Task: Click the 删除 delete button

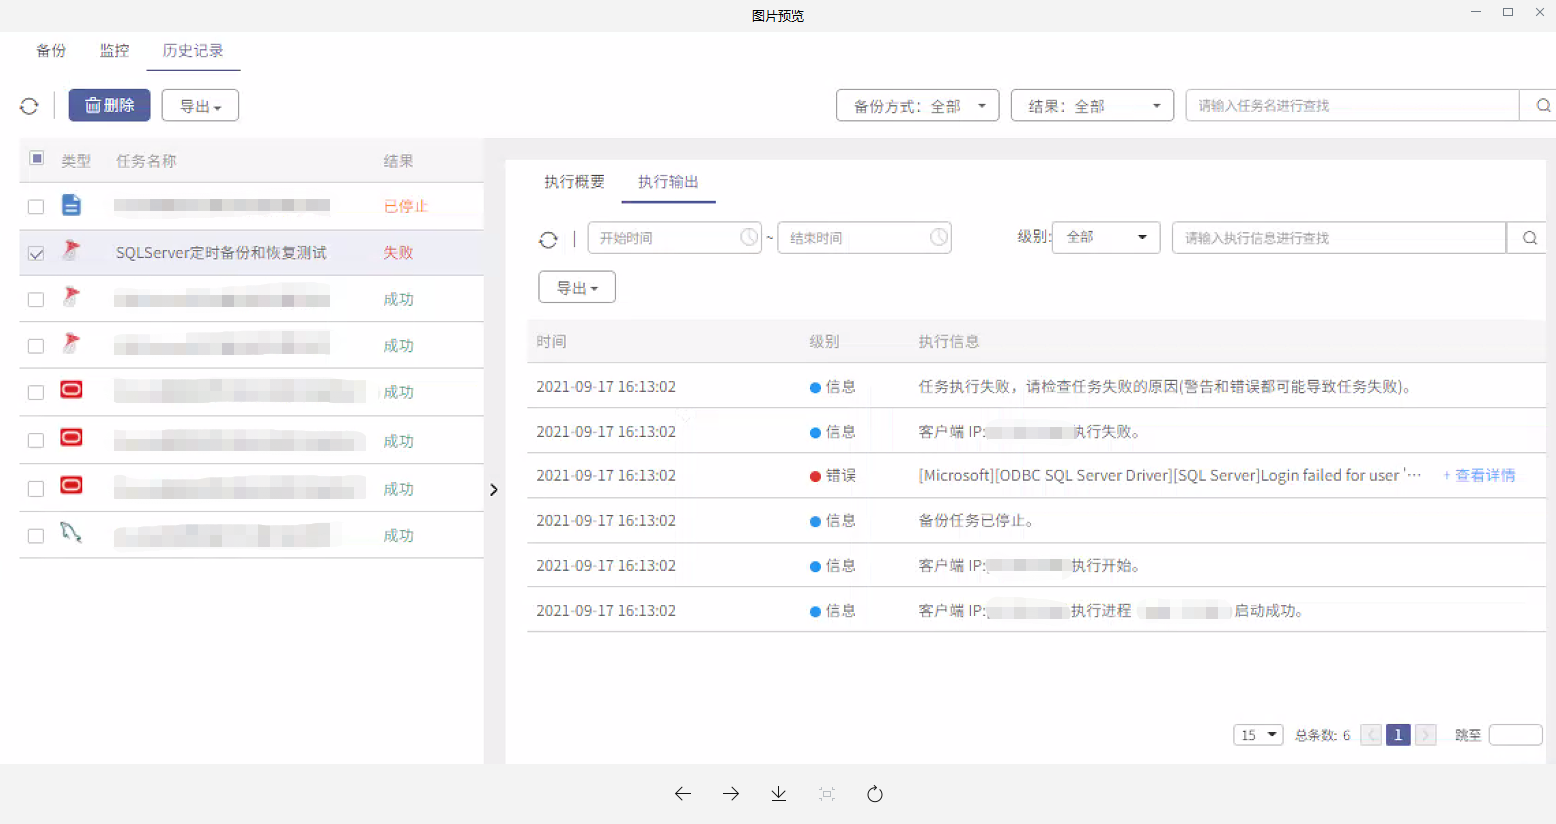Action: click(x=109, y=105)
